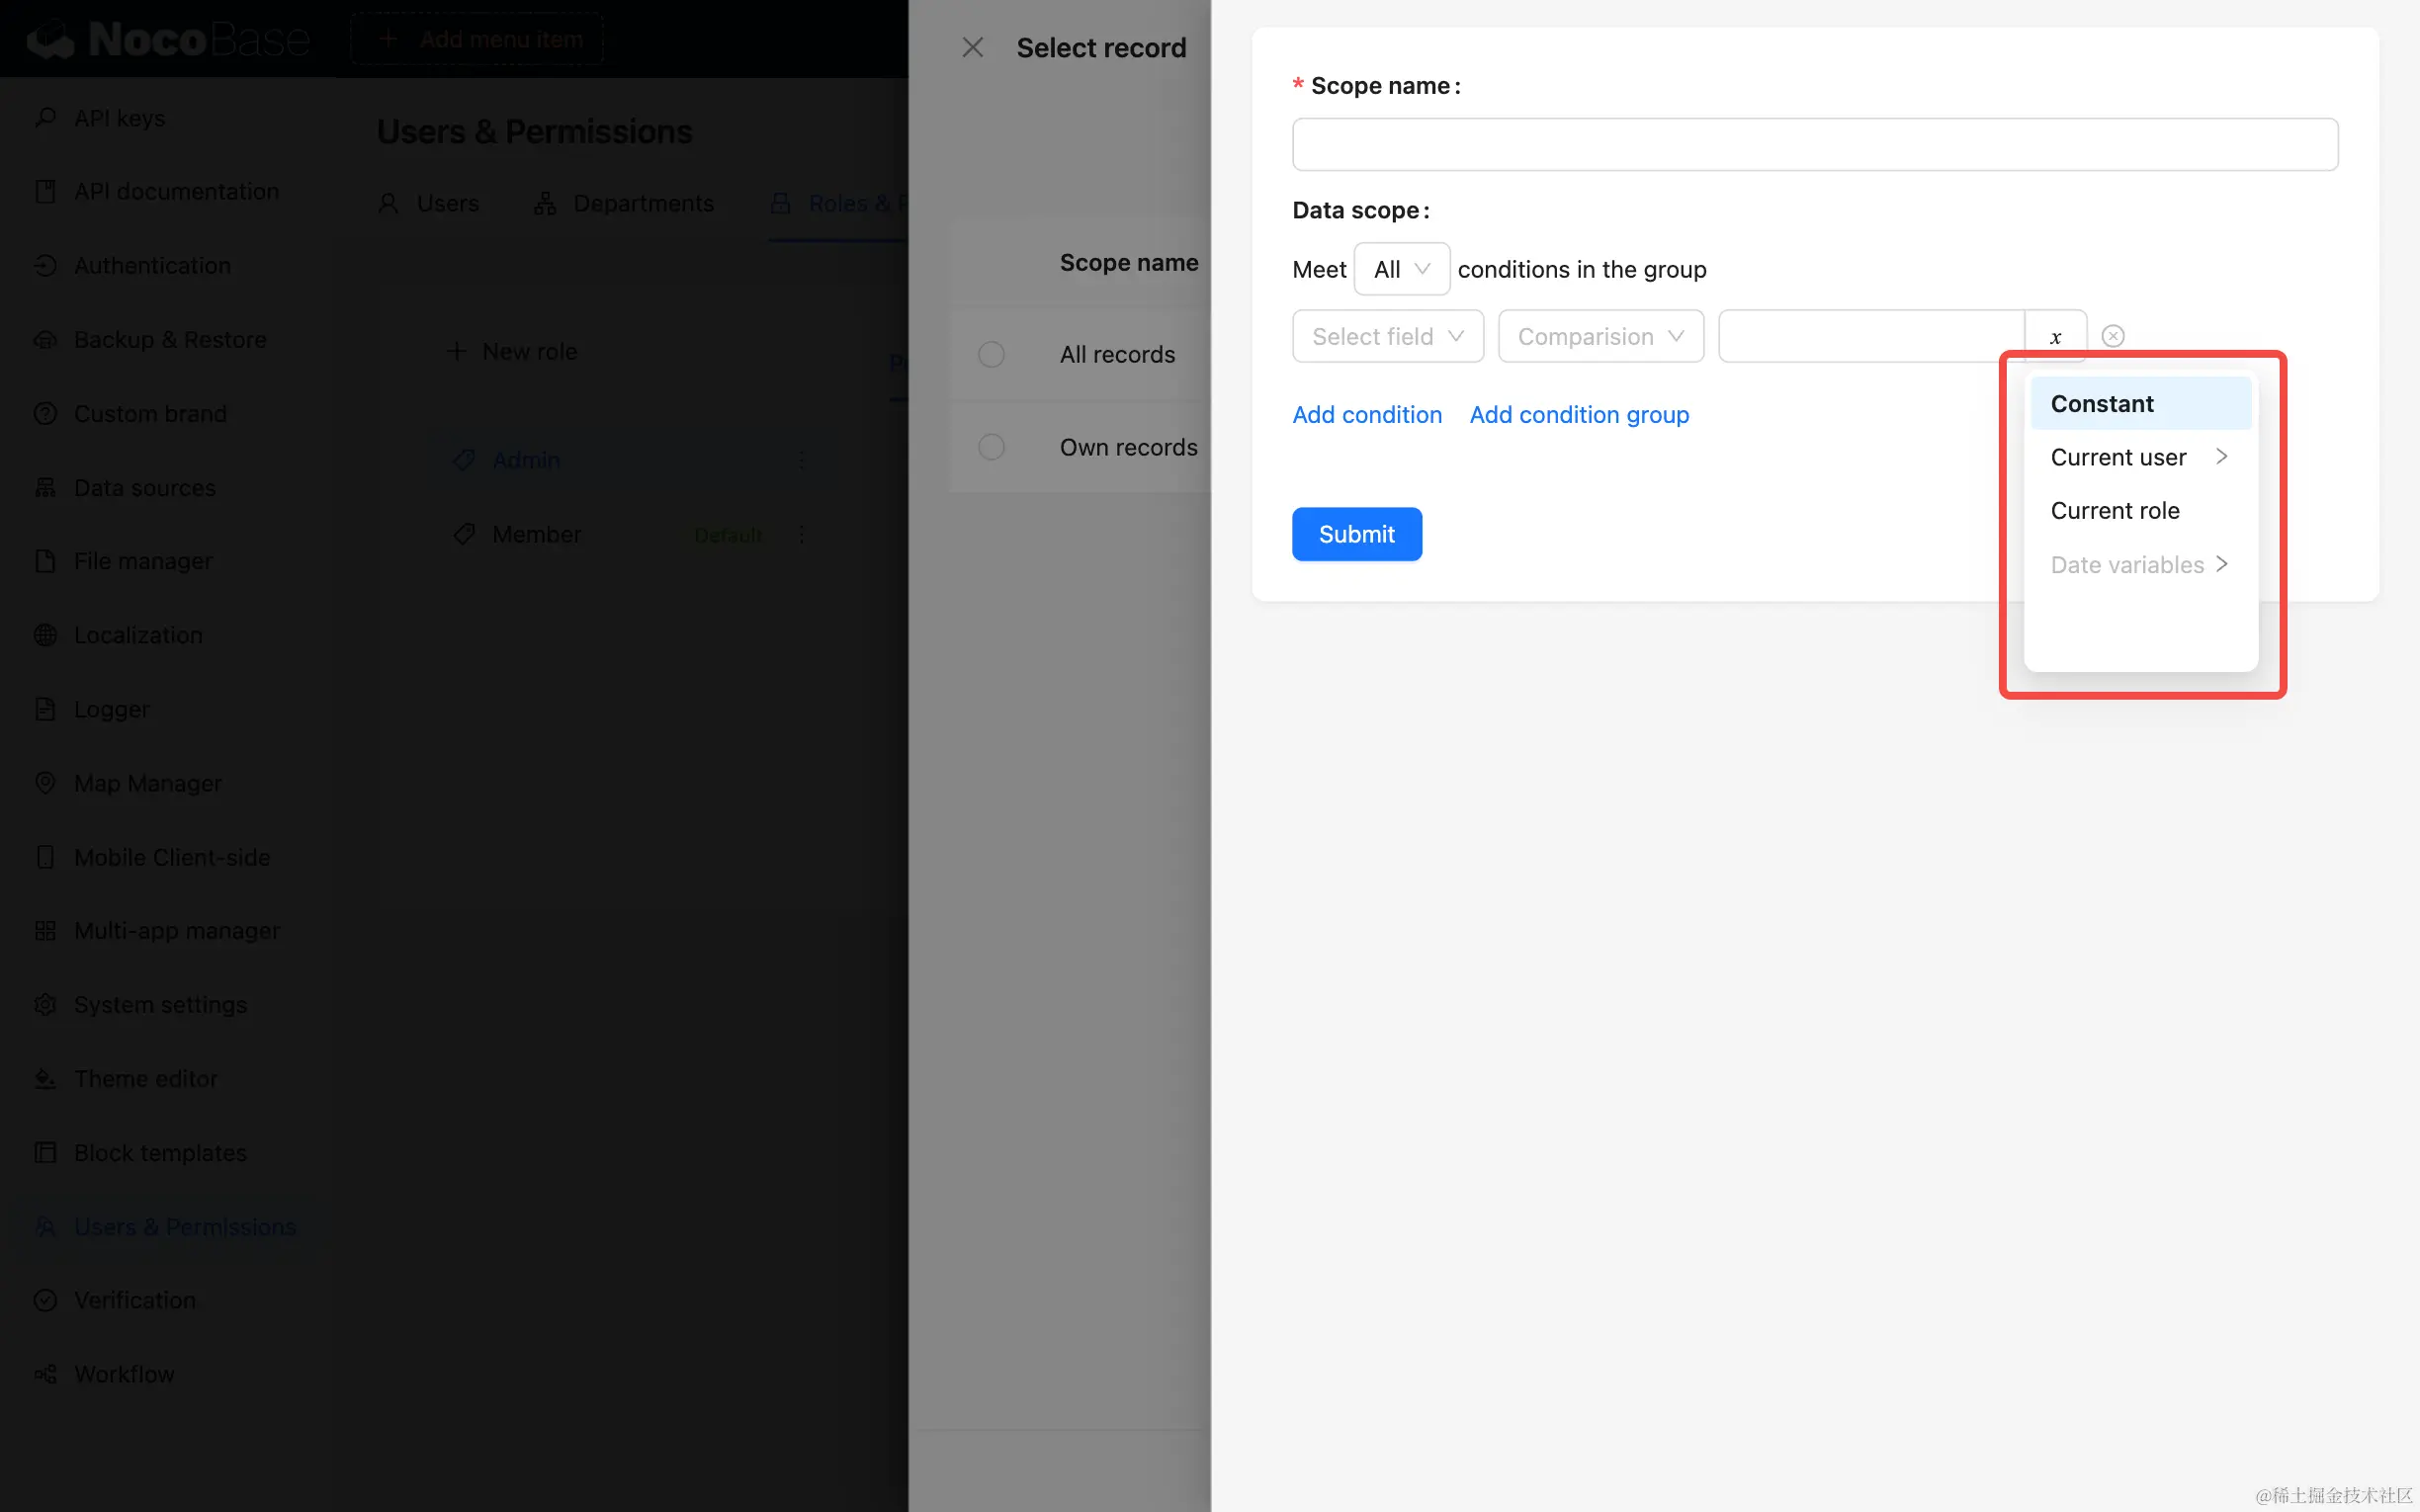Image resolution: width=2420 pixels, height=1512 pixels.
Task: Open the Comparision operator dropdown
Action: (1600, 337)
